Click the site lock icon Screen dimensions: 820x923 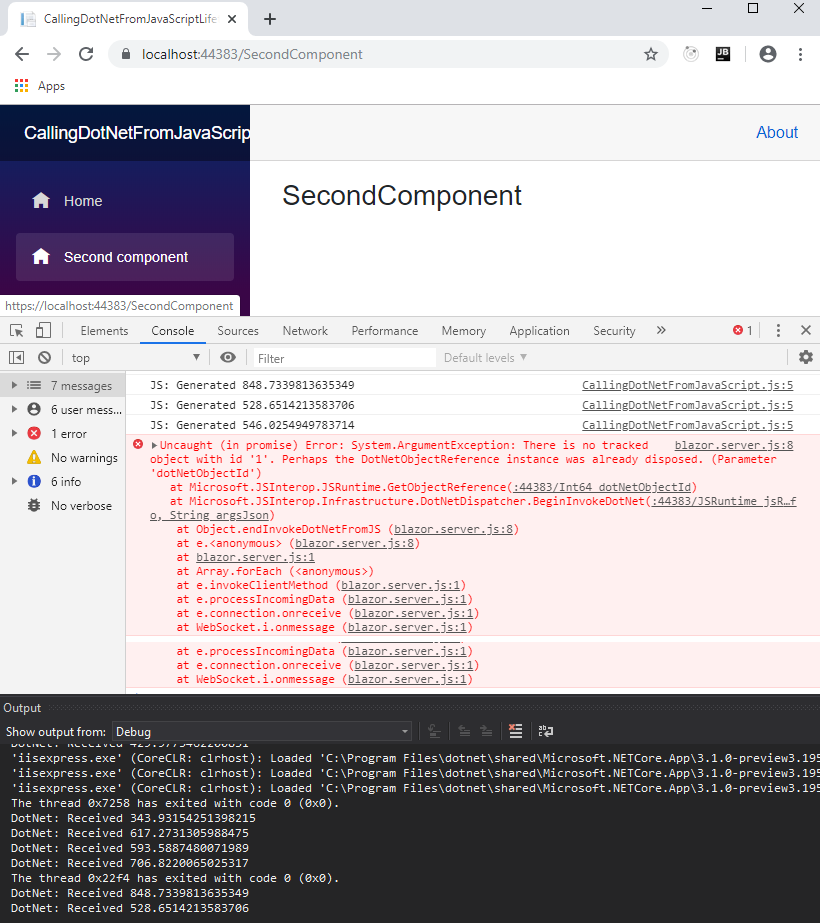[x=125, y=54]
